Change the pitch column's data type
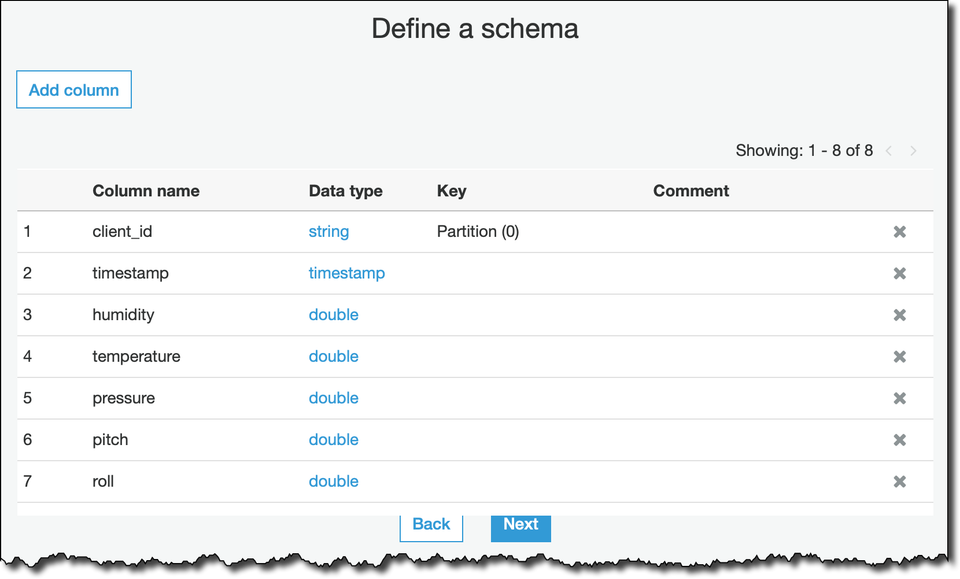Image resolution: width=960 pixels, height=579 pixels. 333,440
